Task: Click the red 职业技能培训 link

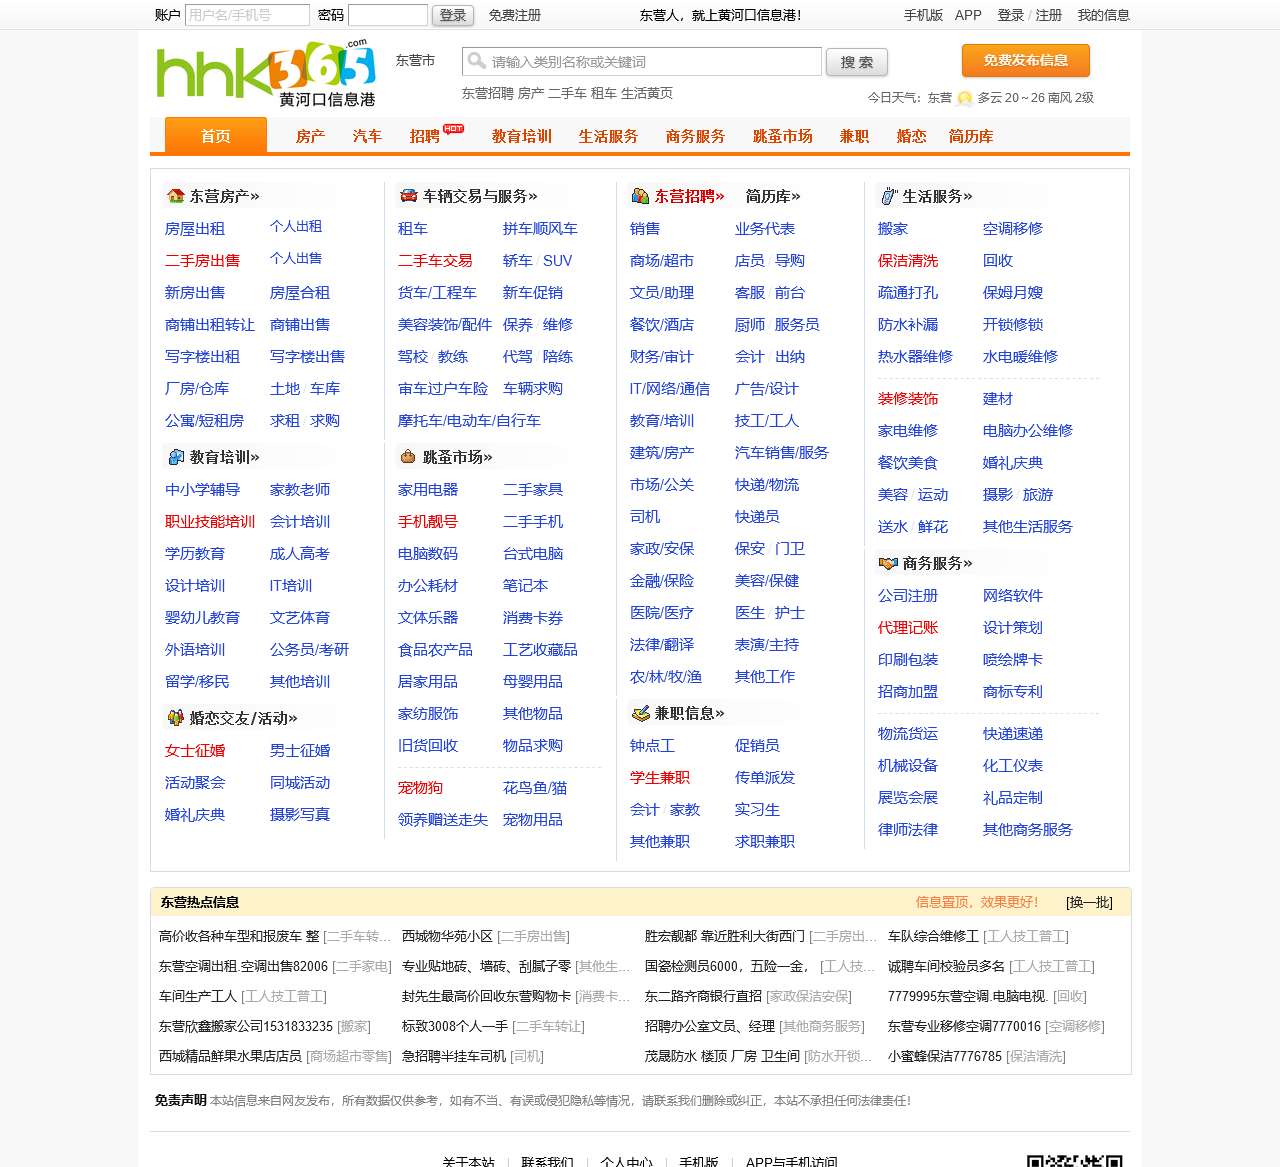Action: click(210, 522)
